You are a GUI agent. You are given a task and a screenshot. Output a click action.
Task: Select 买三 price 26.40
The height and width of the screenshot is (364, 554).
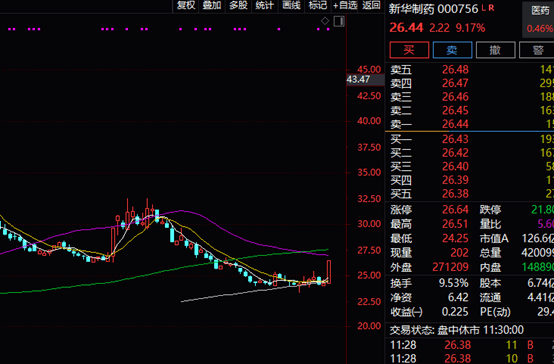coord(455,166)
